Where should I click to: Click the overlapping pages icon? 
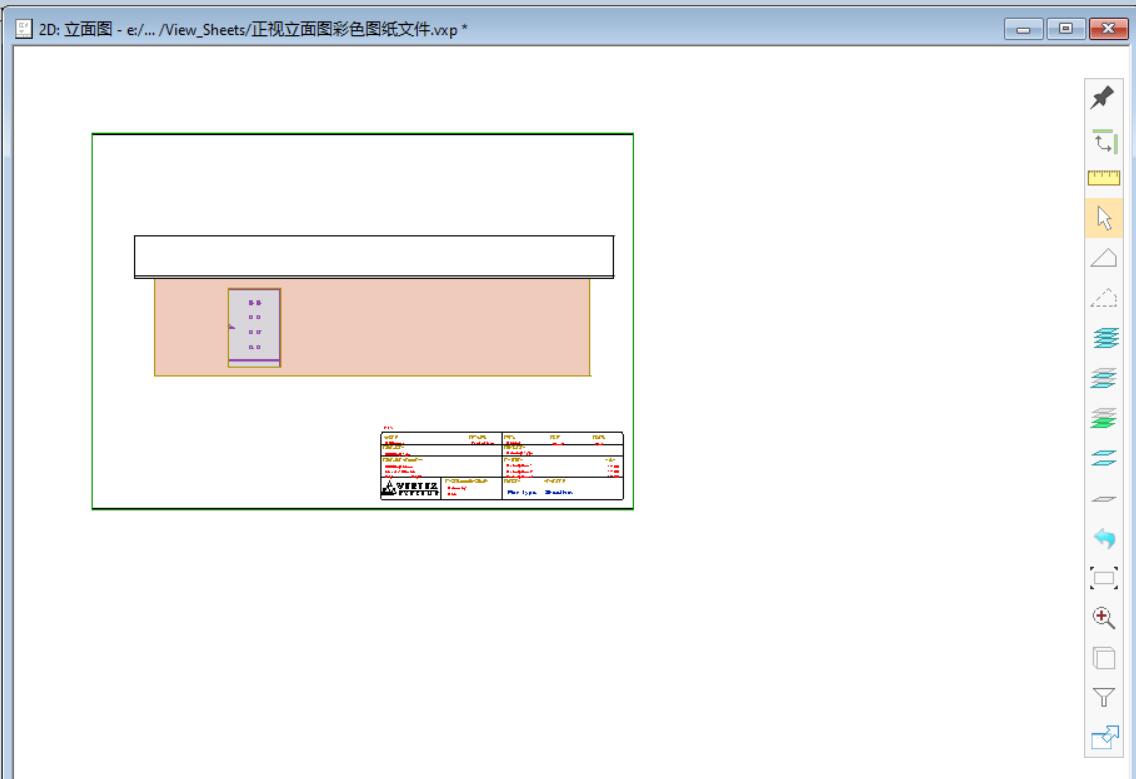[x=1103, y=657]
